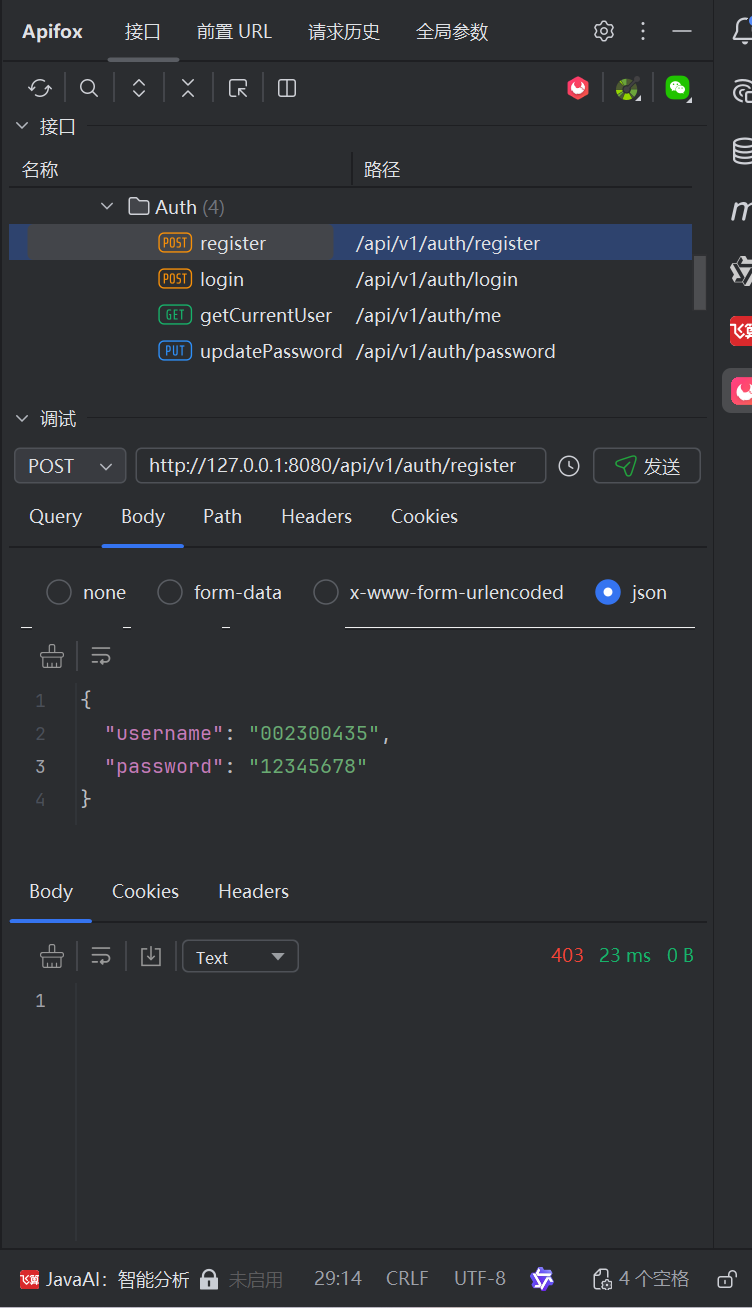Collapse the Auth folder
Screen dimensions: 752x1308
pos(107,207)
